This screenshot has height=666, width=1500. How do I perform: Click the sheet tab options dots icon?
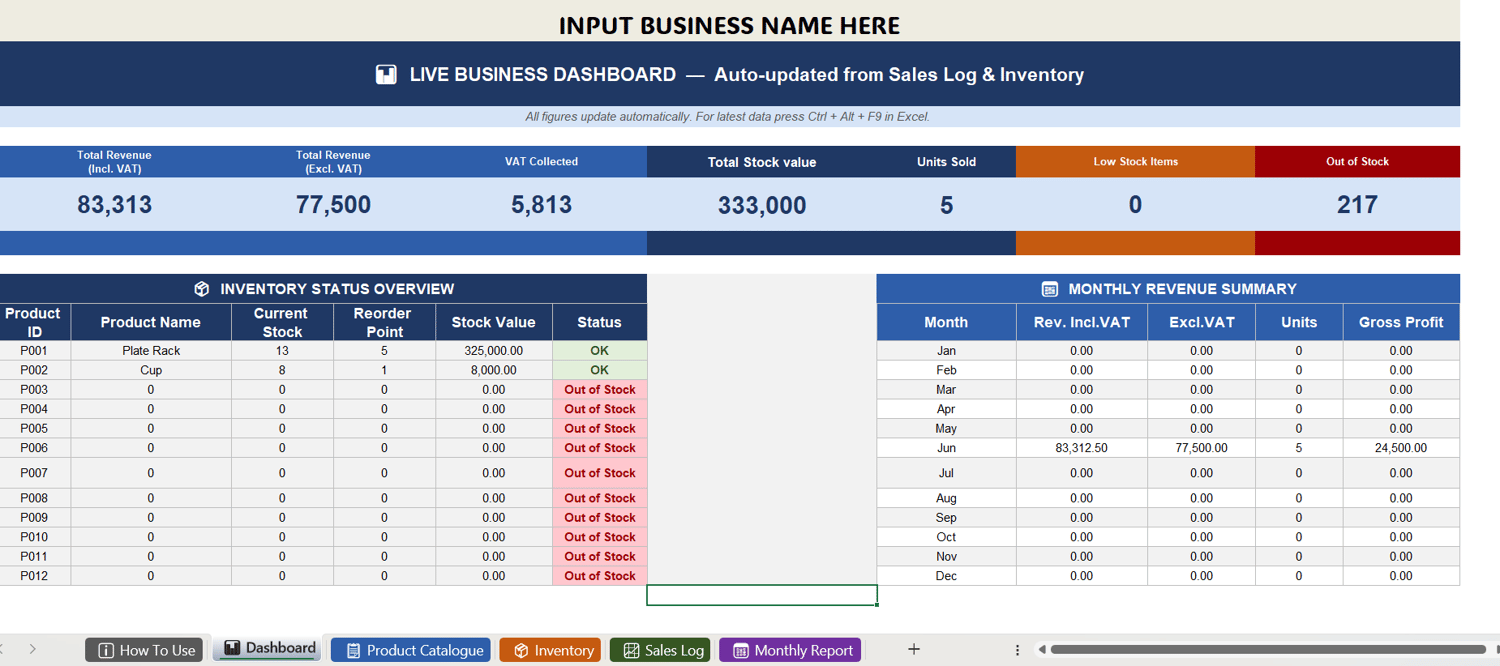coord(1017,650)
